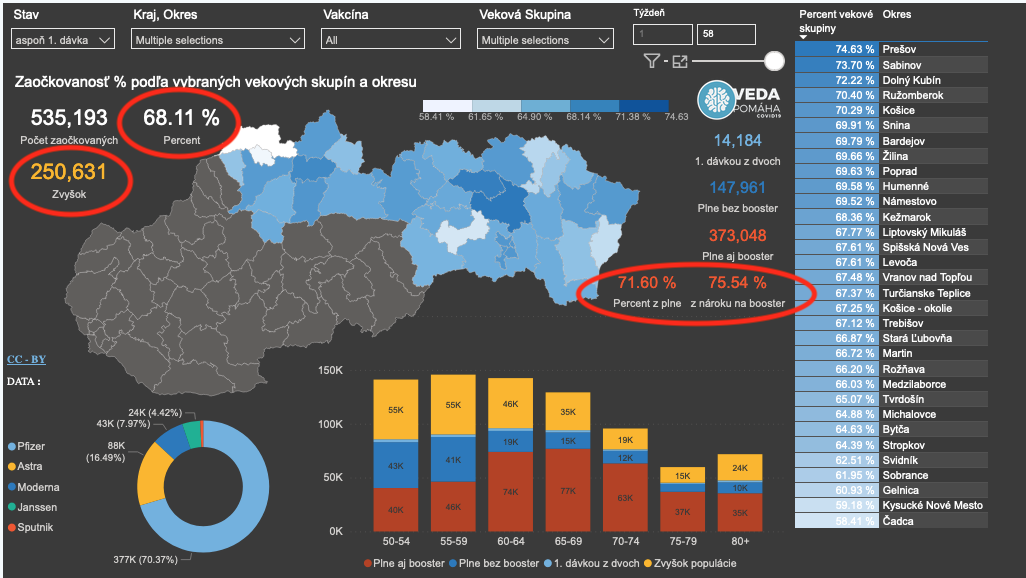Expand the Veková Skupina dropdown
This screenshot has width=1026, height=578.
point(546,40)
